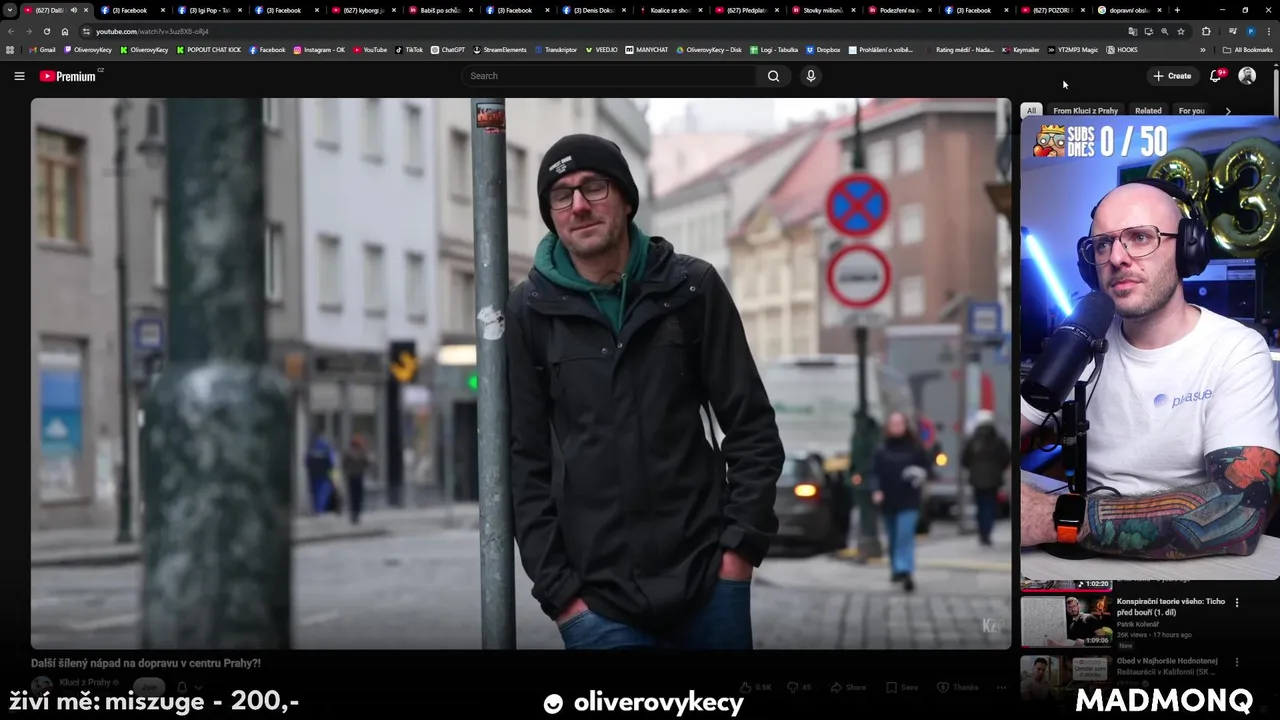
Task: Open the ChatGPT bookmark
Action: [x=448, y=50]
